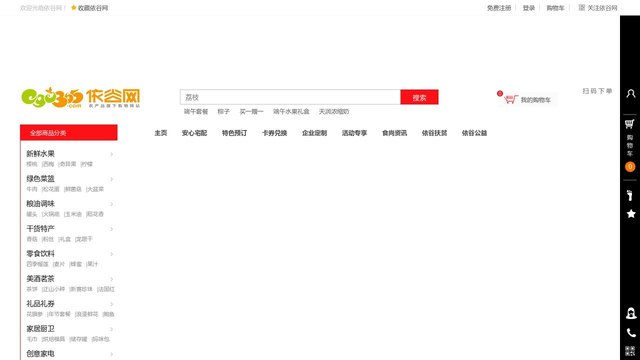The width and height of the screenshot is (640, 360).
Task: Open the 安心宅配 nav item
Action: (194, 133)
